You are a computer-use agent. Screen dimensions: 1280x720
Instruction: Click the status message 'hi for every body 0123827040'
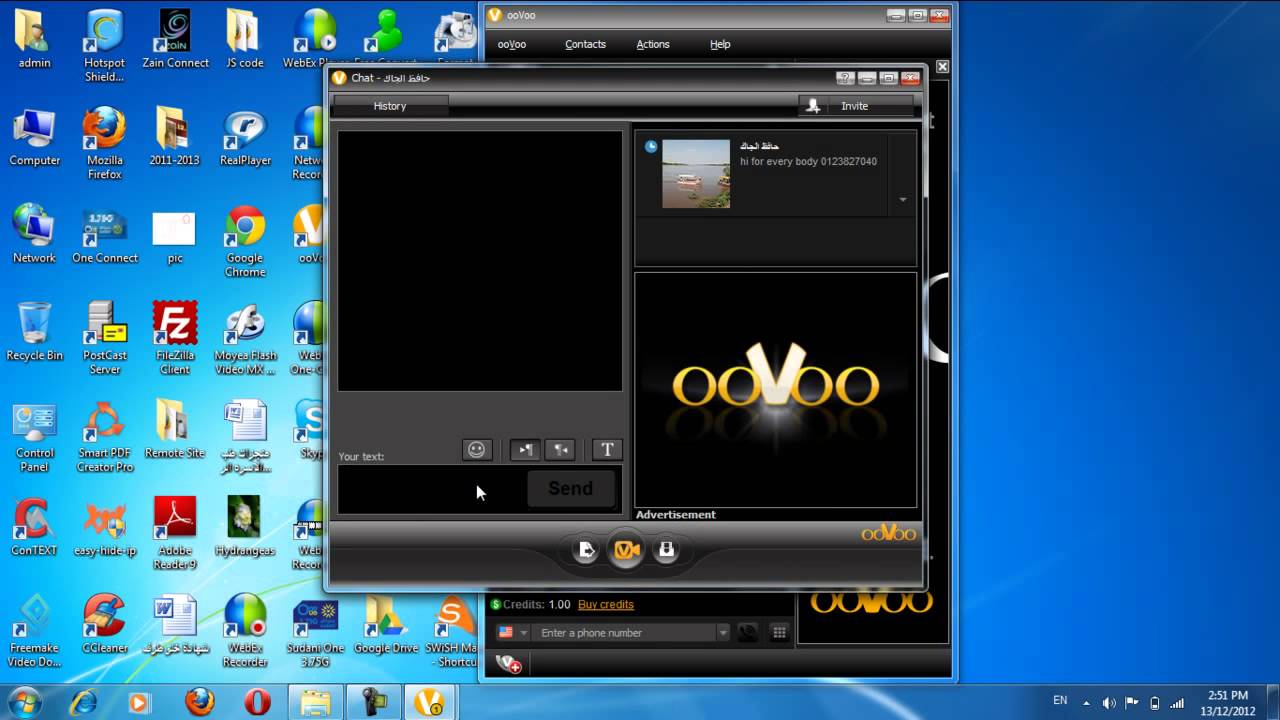[x=808, y=161]
